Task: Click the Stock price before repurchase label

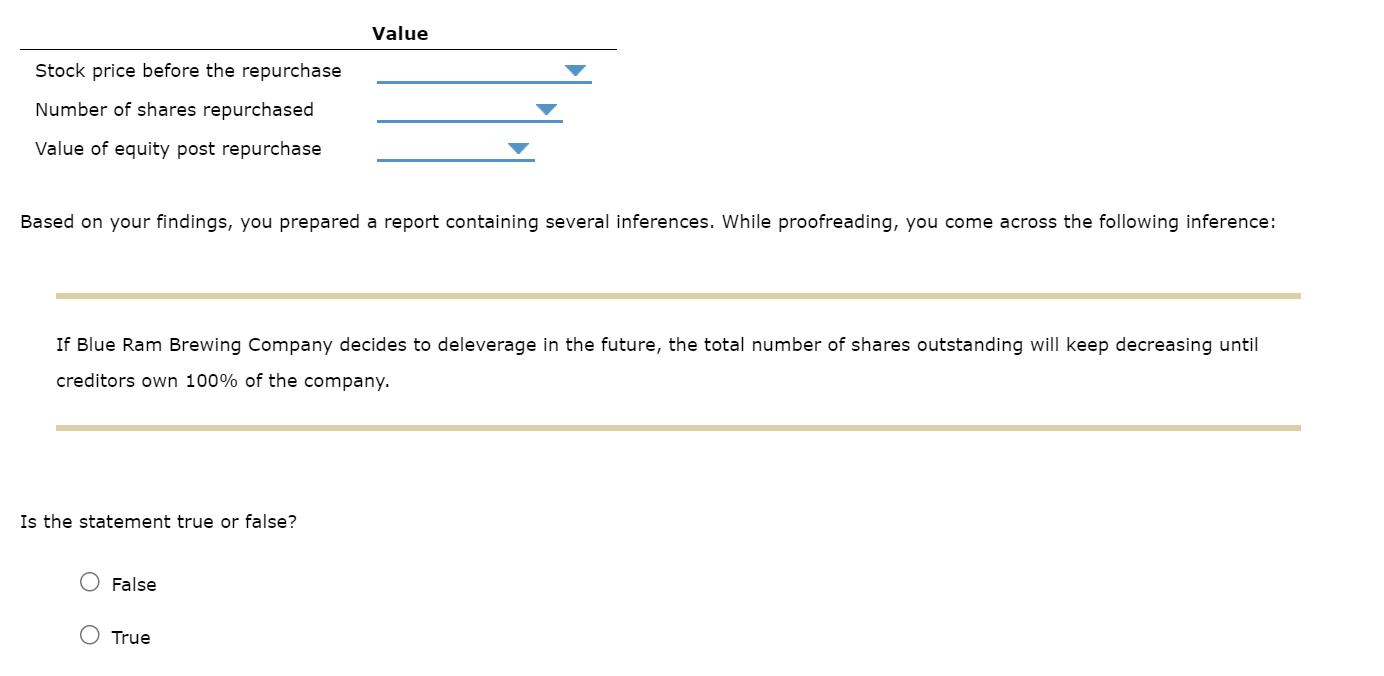Action: pyautogui.click(x=188, y=70)
